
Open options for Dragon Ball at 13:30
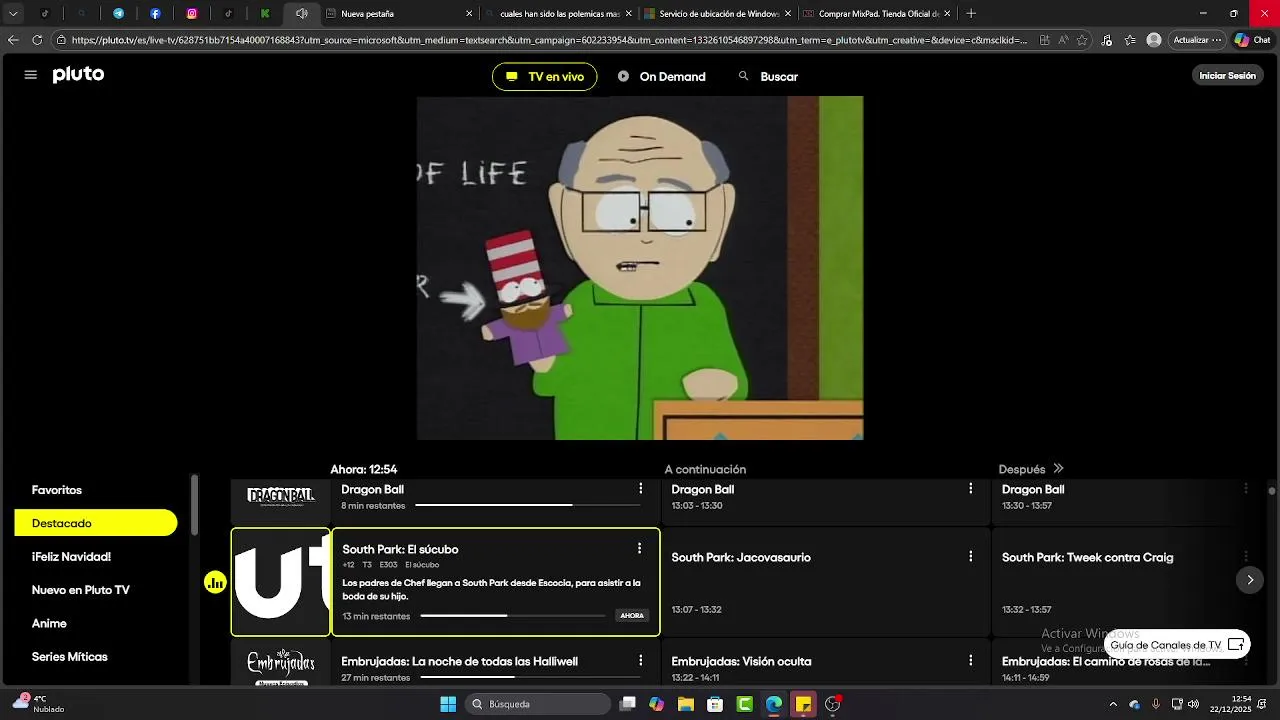click(x=1246, y=489)
